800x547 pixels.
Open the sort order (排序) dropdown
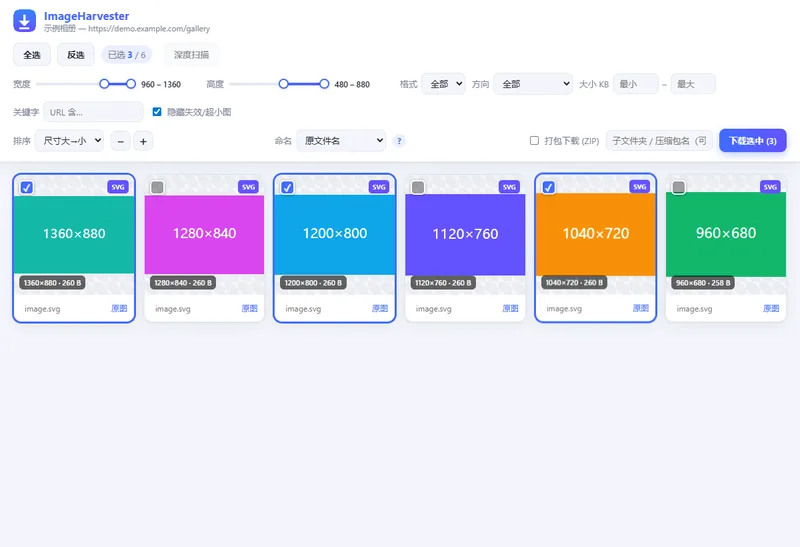click(x=69, y=141)
